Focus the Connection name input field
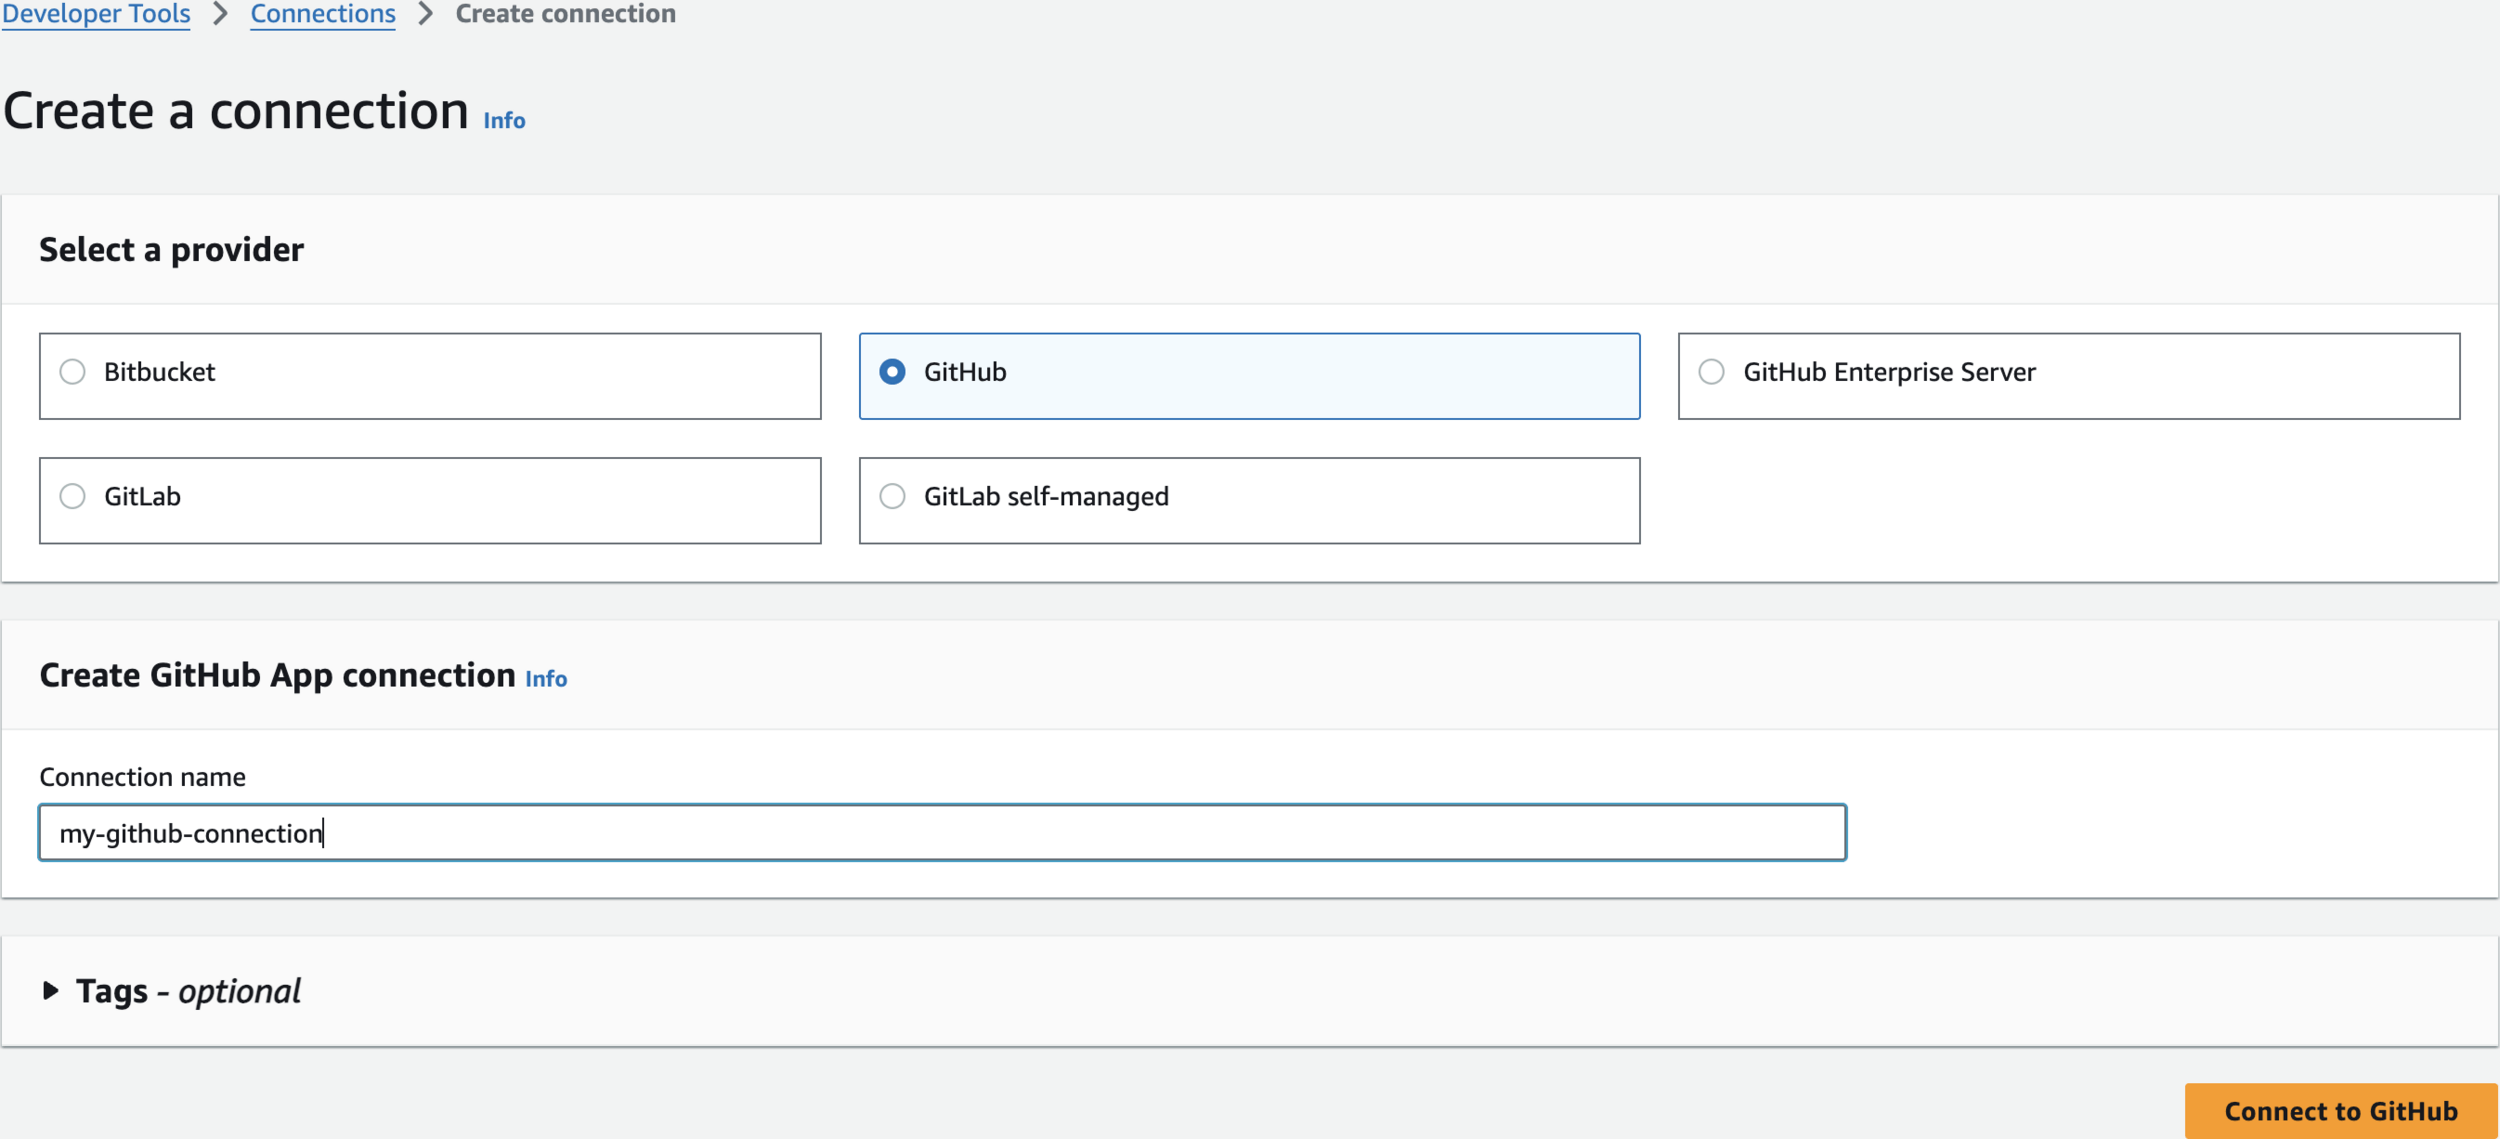Screen dimensions: 2500x1139 pyautogui.click(x=942, y=833)
